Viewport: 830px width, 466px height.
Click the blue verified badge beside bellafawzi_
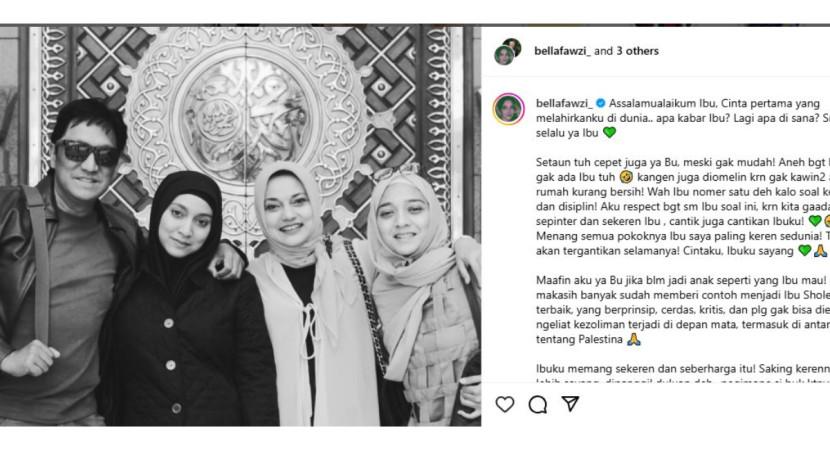click(x=600, y=103)
